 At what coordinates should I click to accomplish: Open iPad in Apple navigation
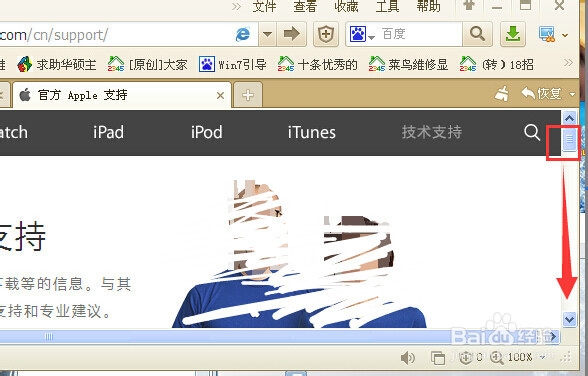coord(108,132)
